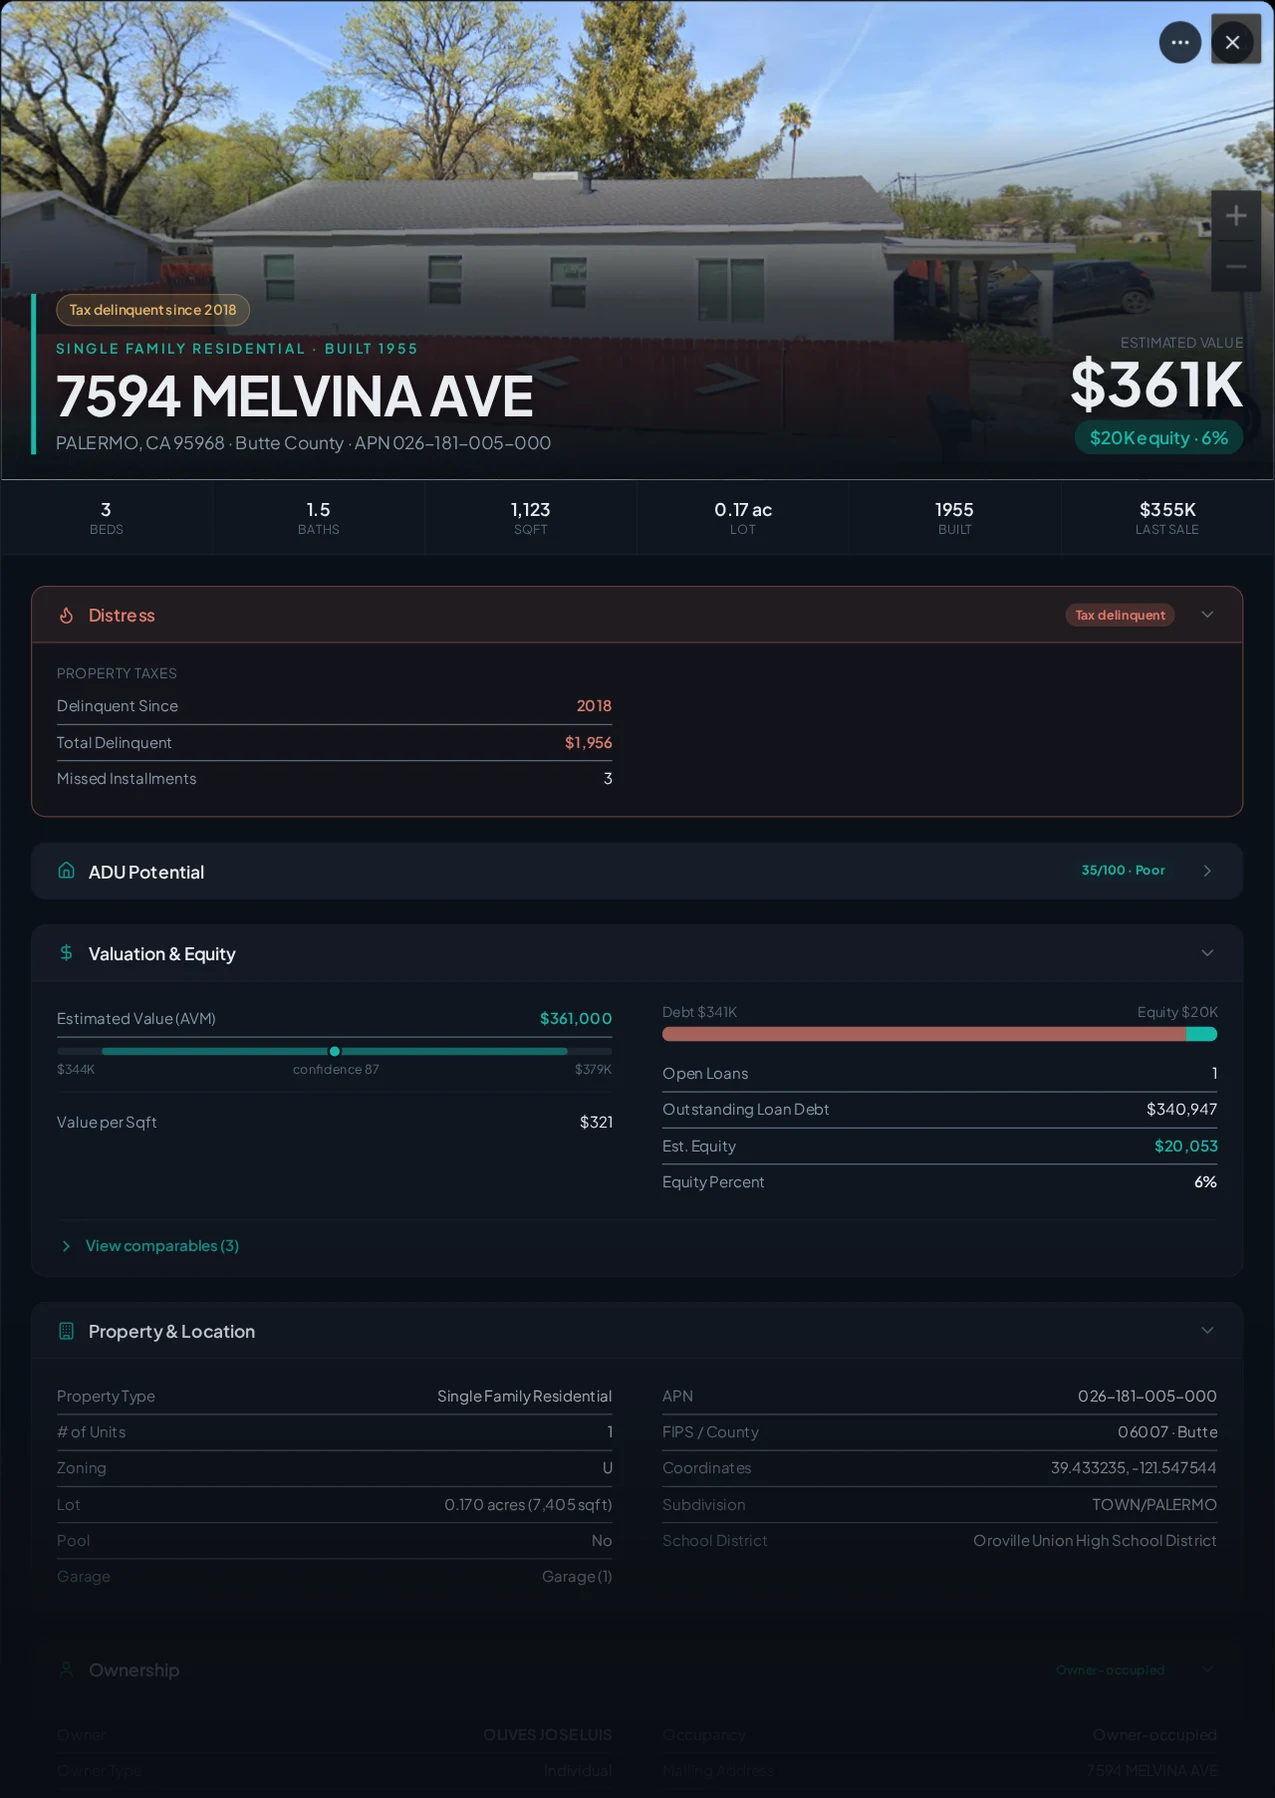Select the 0.17 ac LOT stat

coord(743,518)
